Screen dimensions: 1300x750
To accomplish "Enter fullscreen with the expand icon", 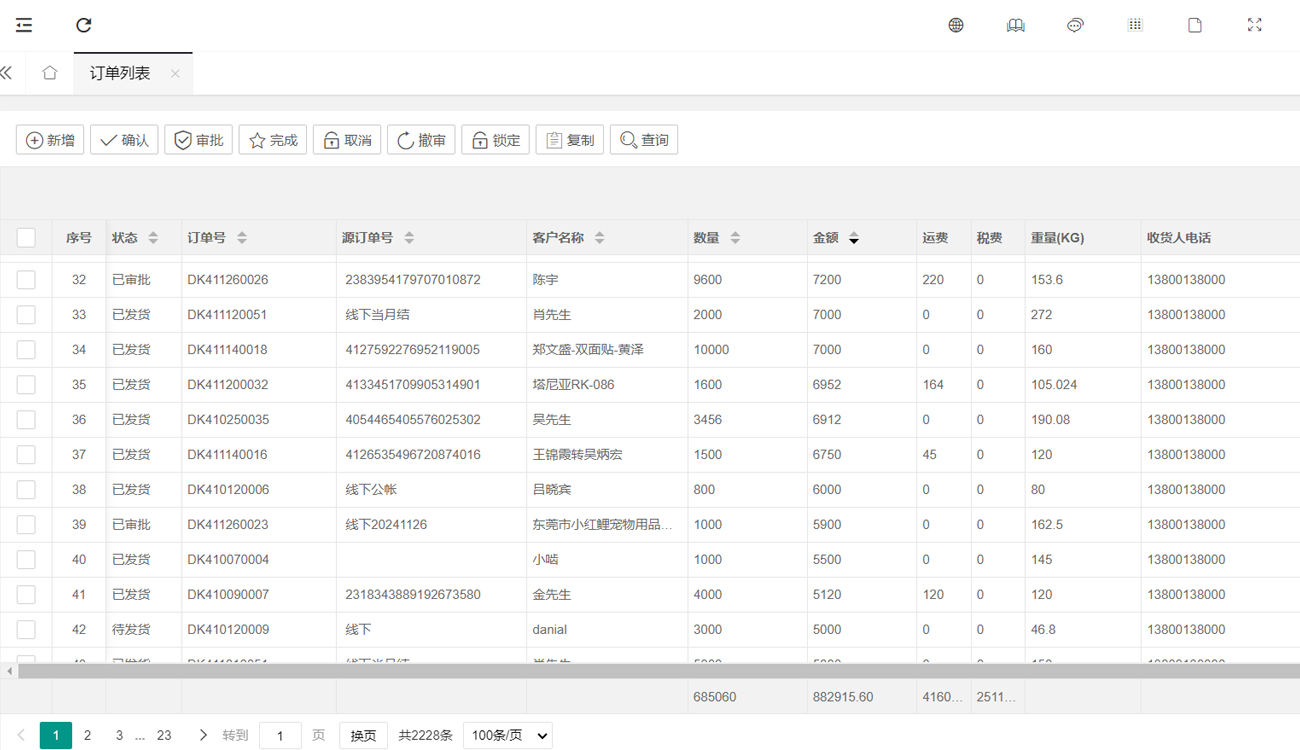I will click(x=1254, y=25).
